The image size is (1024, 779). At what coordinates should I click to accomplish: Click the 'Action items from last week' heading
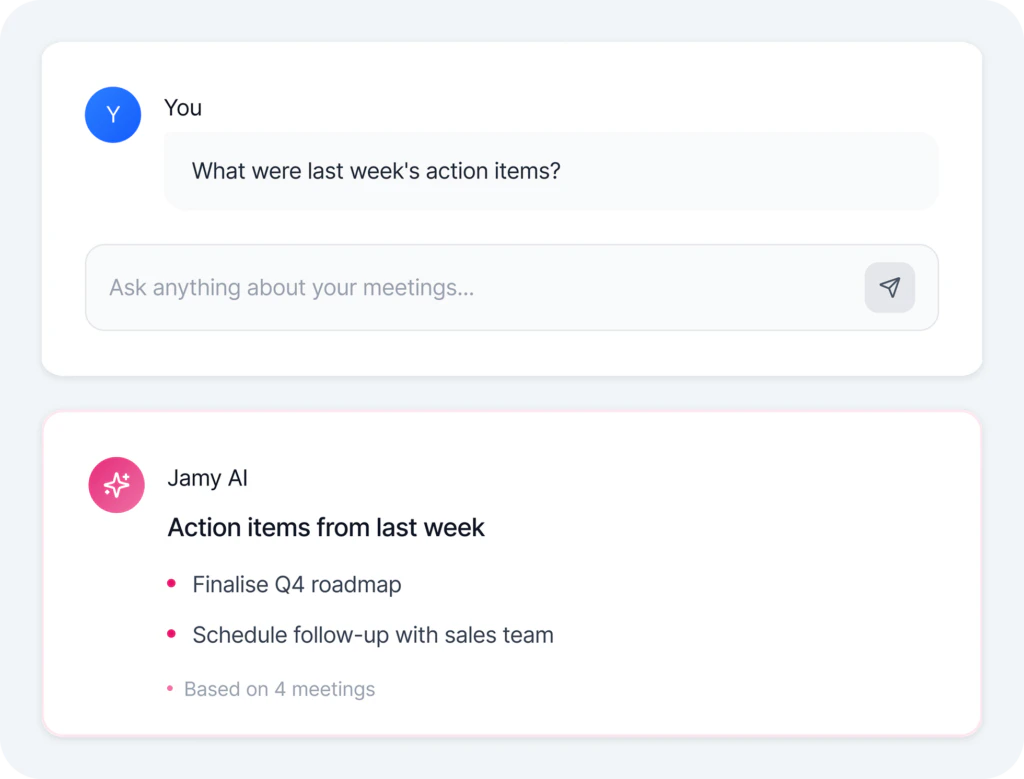tap(326, 527)
